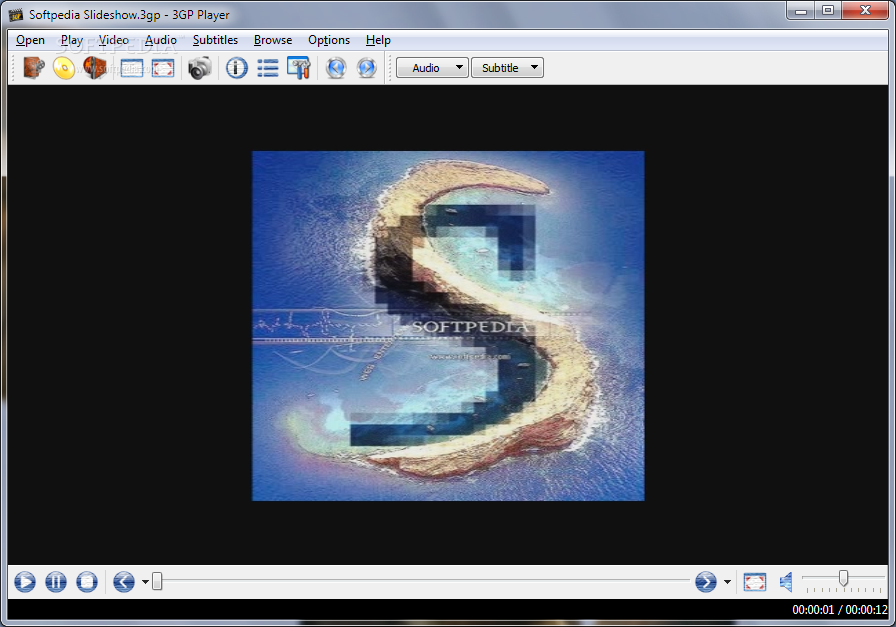Start playback with Play button
The image size is (896, 627).
click(x=25, y=582)
